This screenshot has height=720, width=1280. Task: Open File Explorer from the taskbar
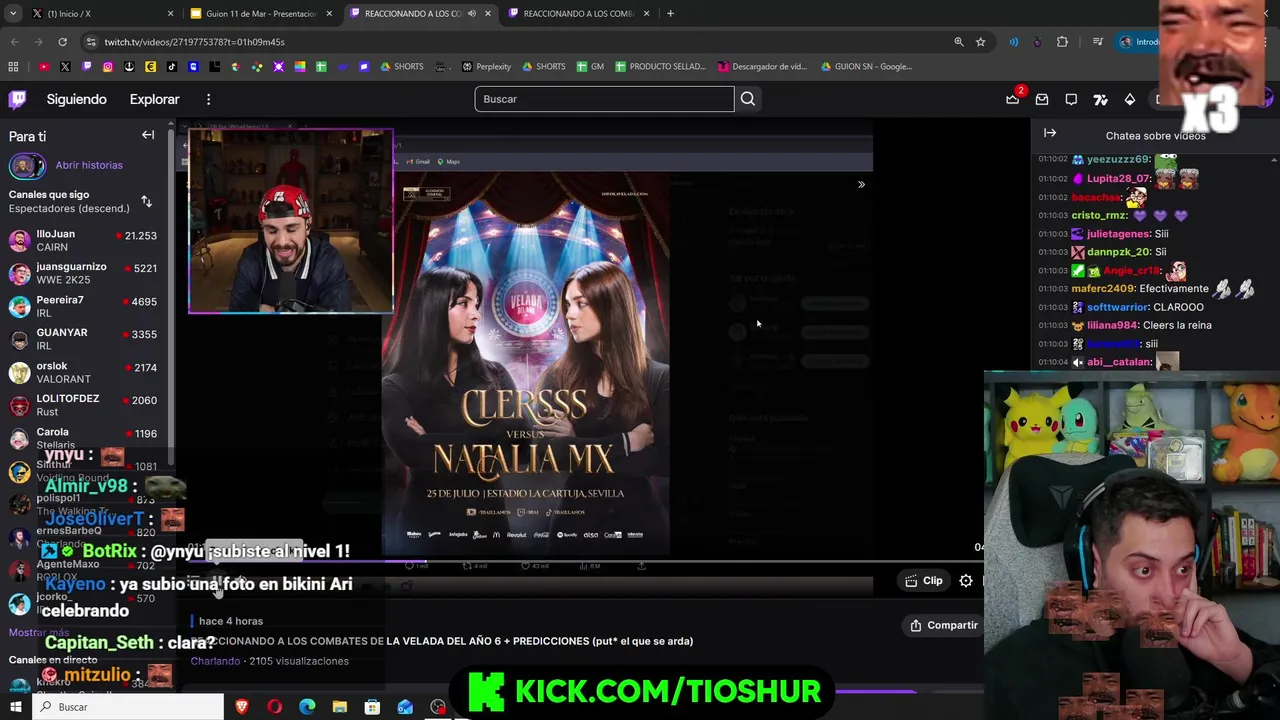(x=339, y=707)
